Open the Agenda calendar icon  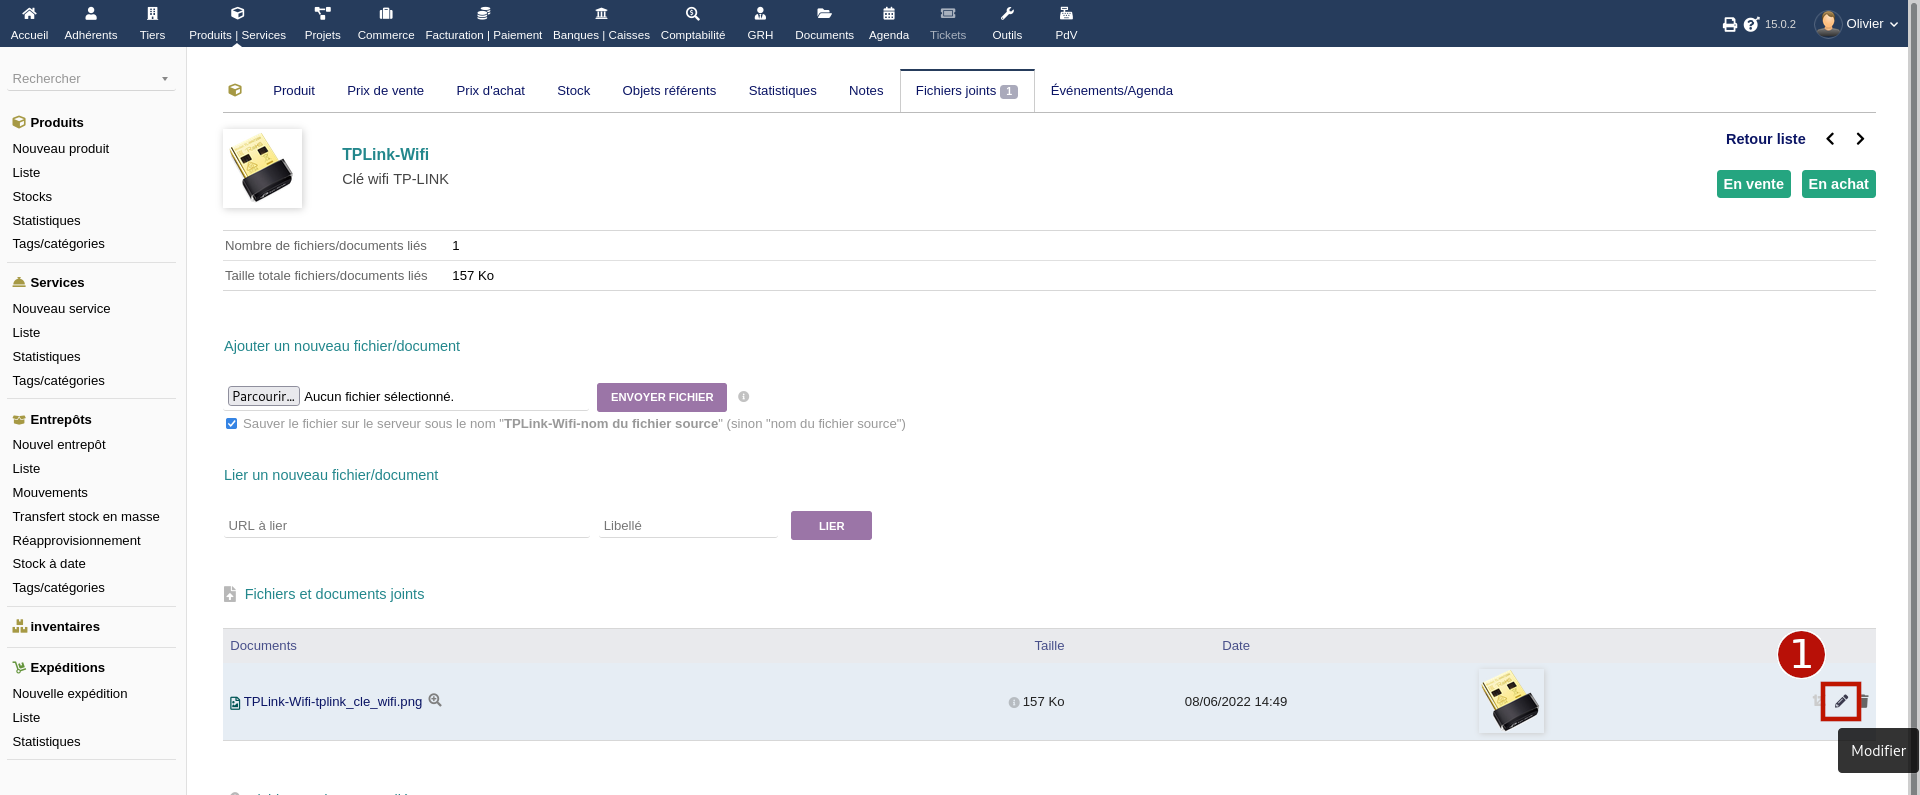point(889,14)
